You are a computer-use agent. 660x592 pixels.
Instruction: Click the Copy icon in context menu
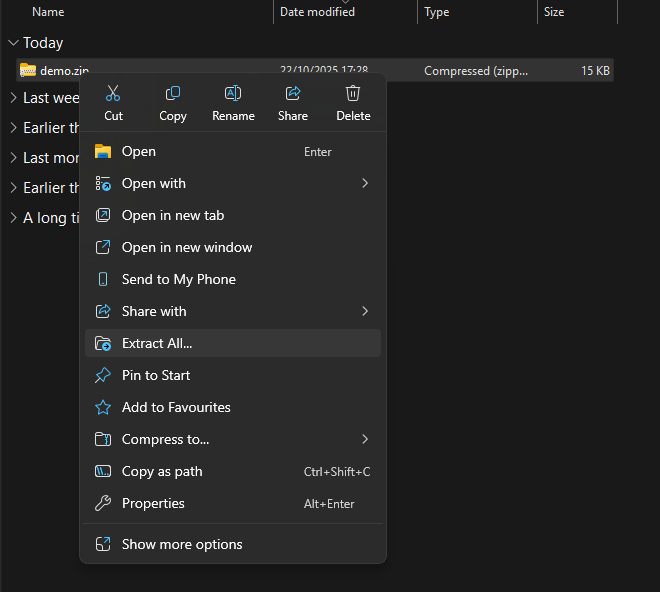point(173,94)
